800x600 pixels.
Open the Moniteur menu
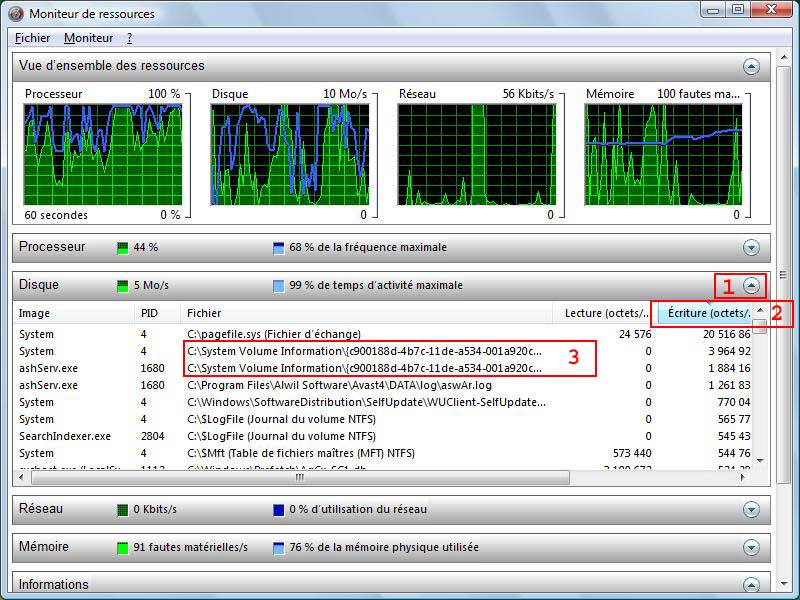pyautogui.click(x=88, y=38)
